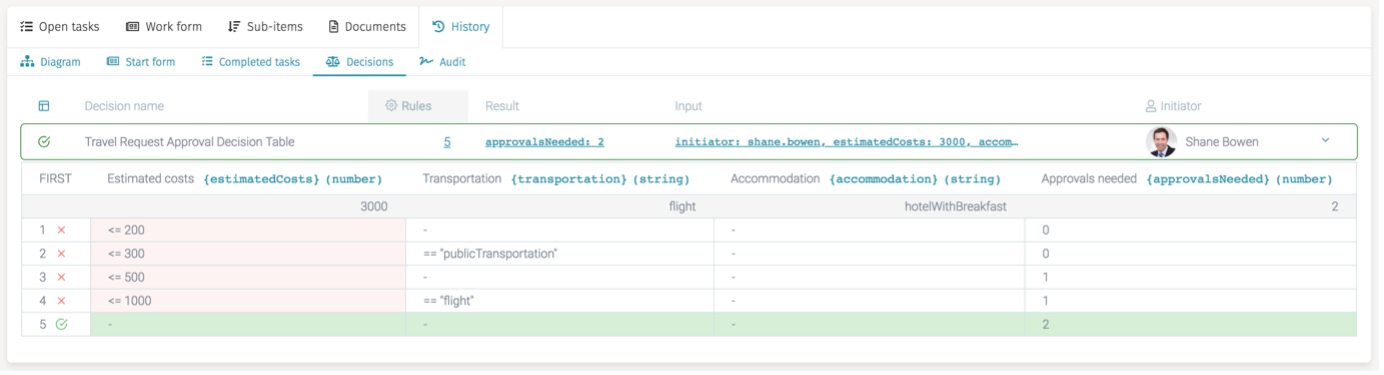Click the green check icon beside Travel Request
This screenshot has width=1384, height=375.
(x=44, y=142)
